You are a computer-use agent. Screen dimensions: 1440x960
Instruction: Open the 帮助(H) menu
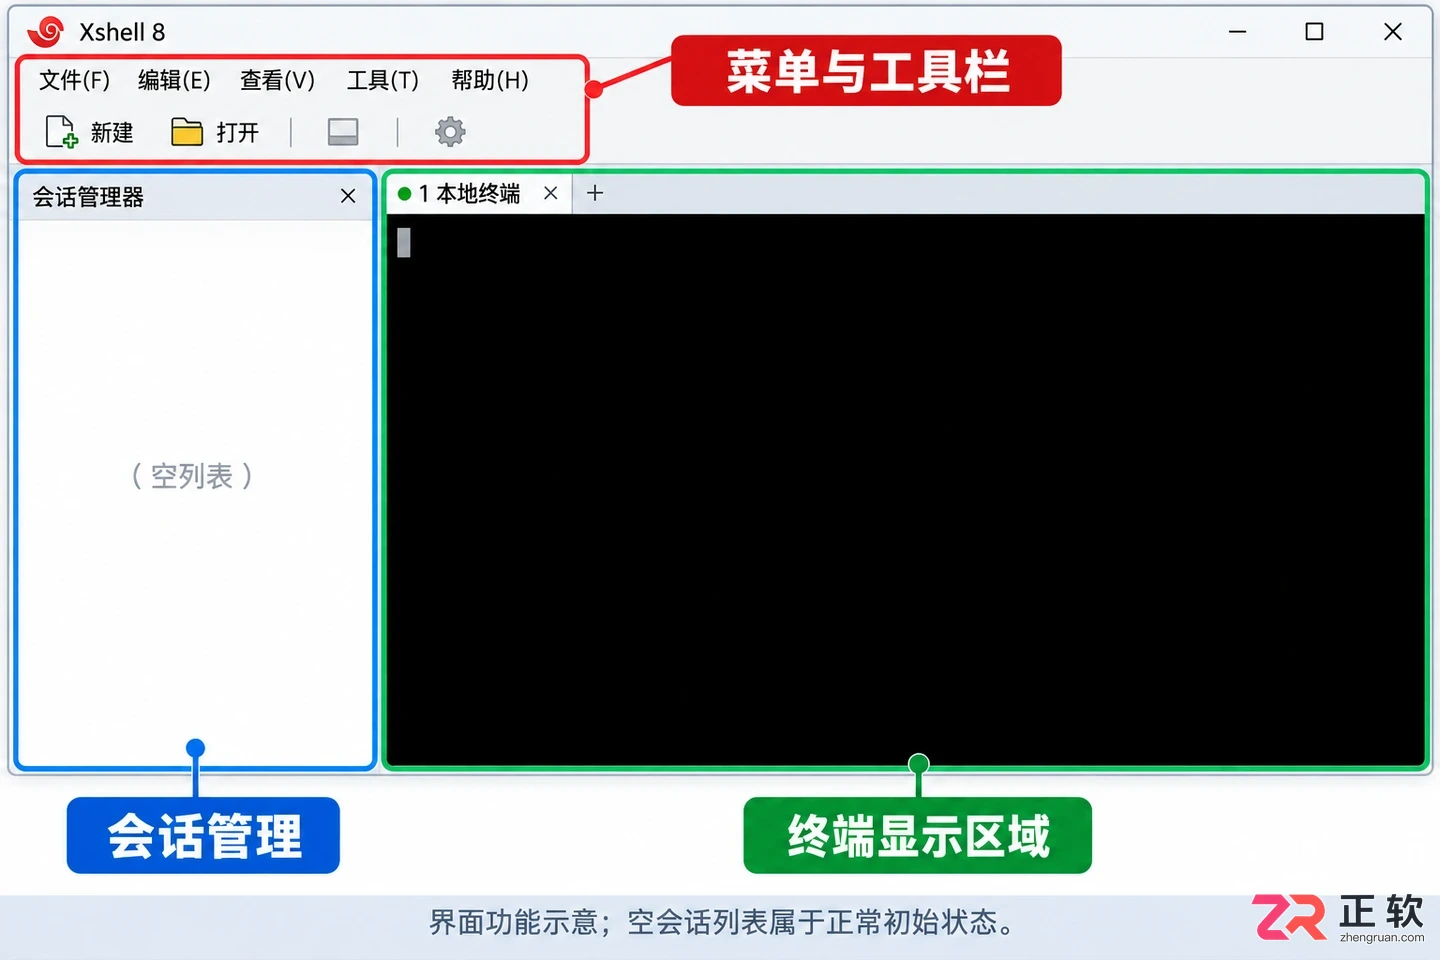click(489, 80)
